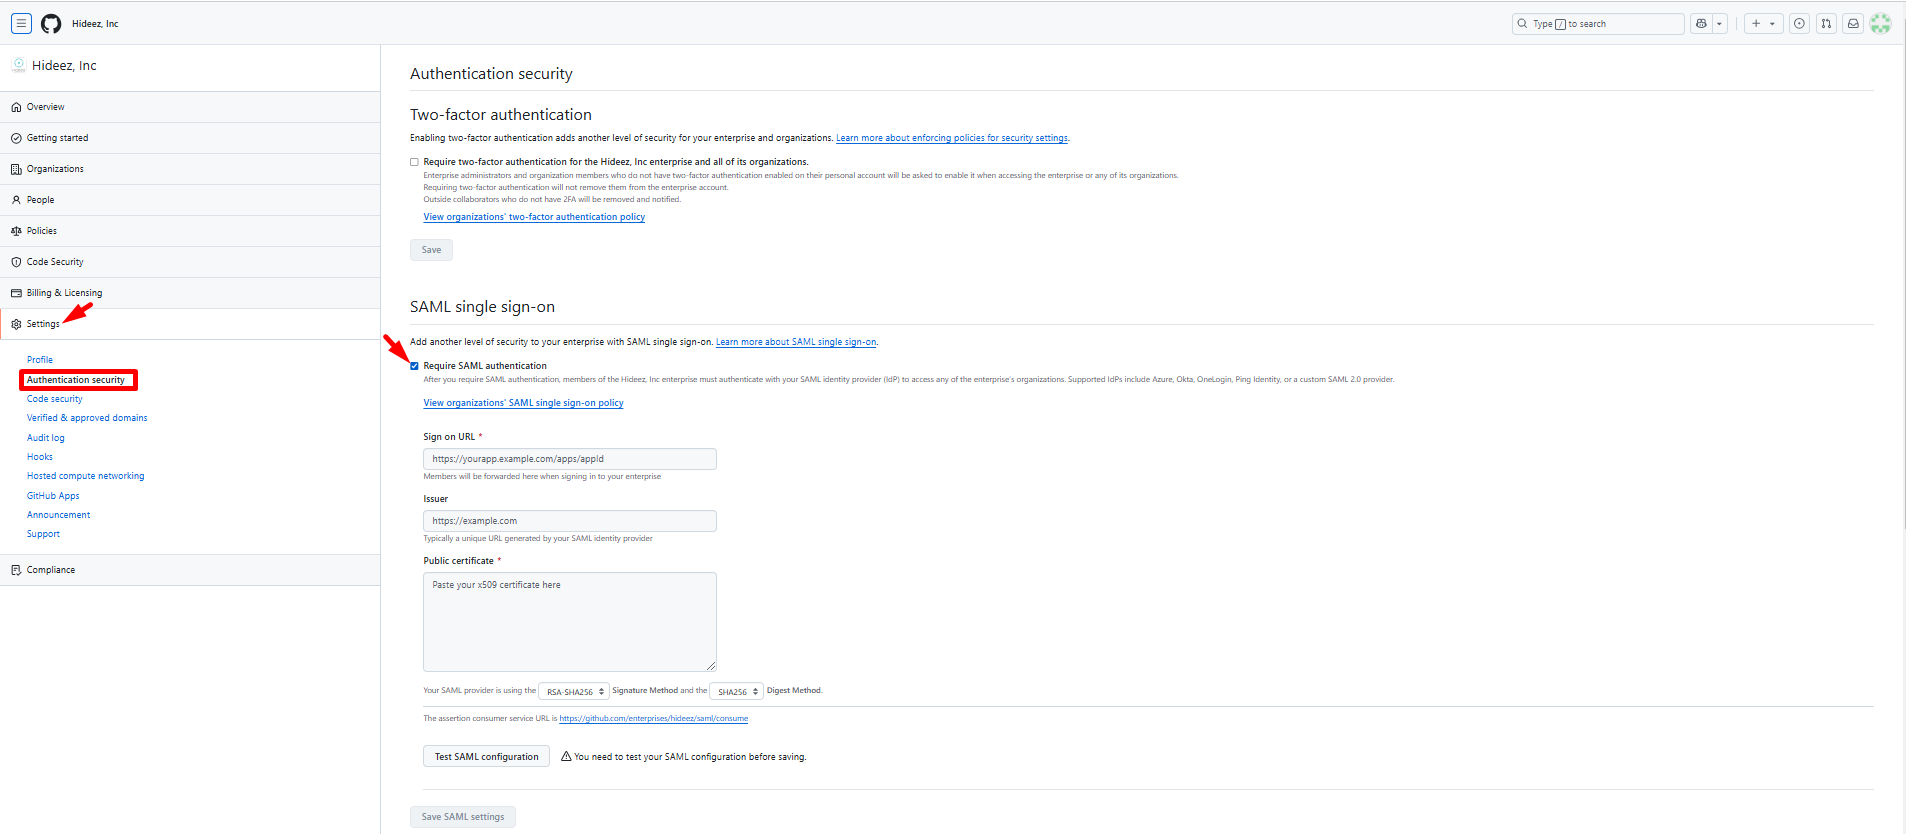The image size is (1906, 834).
Task: Open the Pull requests icon in header
Action: click(1826, 24)
